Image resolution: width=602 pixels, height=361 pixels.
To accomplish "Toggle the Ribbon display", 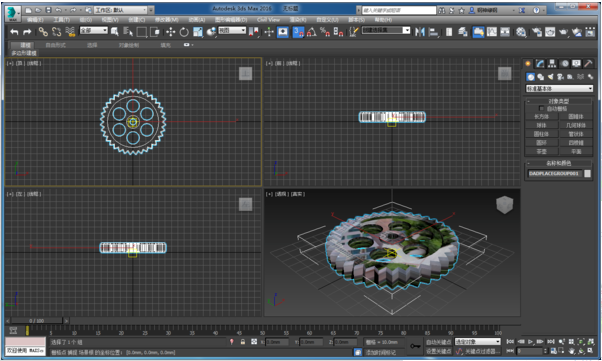I will pyautogui.click(x=478, y=32).
